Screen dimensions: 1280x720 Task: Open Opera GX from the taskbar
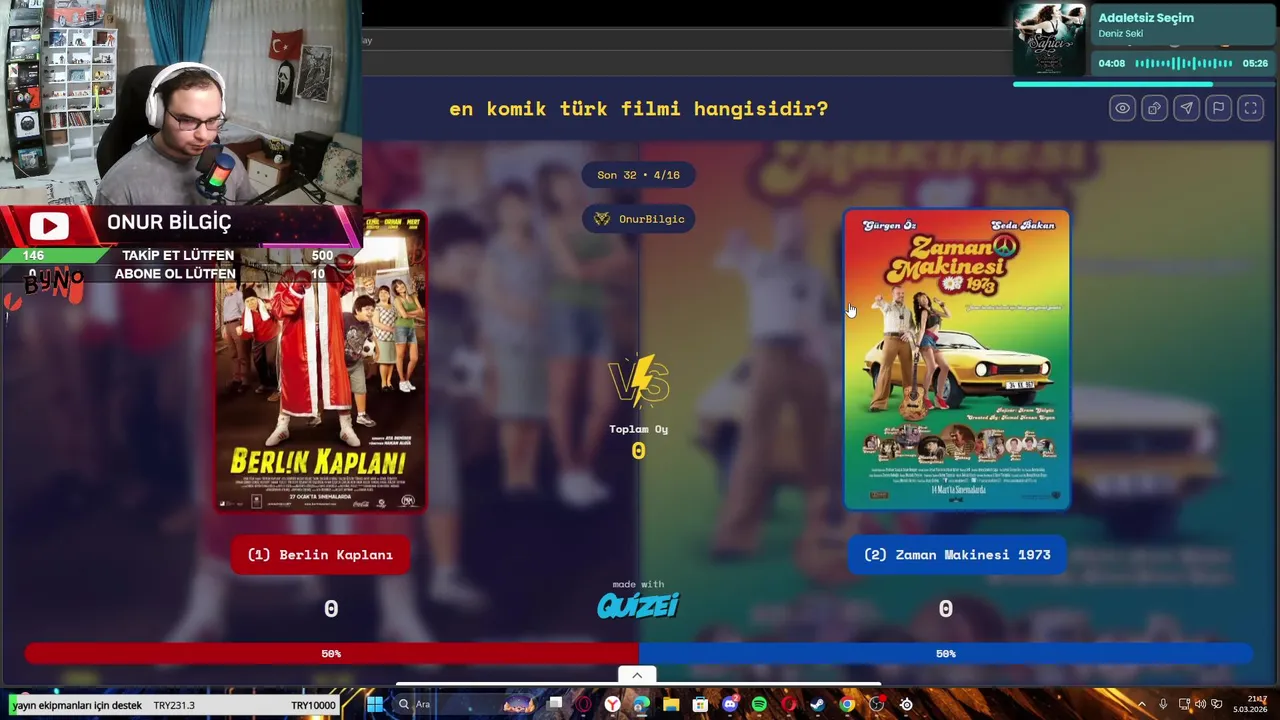click(x=584, y=705)
